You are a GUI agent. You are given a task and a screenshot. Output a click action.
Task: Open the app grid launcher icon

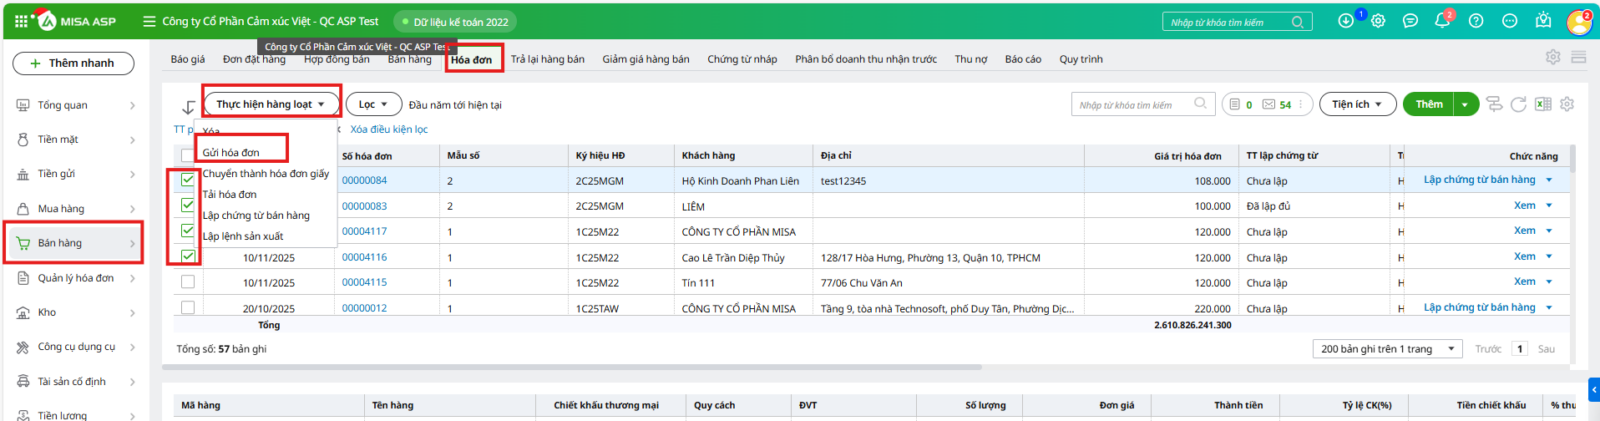[x=21, y=21]
